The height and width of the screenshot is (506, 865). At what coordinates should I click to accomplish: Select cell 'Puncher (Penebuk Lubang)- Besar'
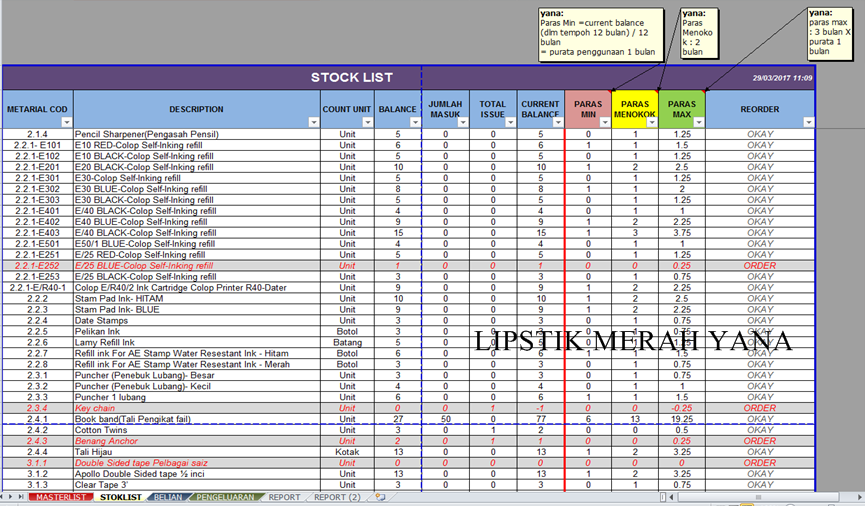pyautogui.click(x=196, y=375)
